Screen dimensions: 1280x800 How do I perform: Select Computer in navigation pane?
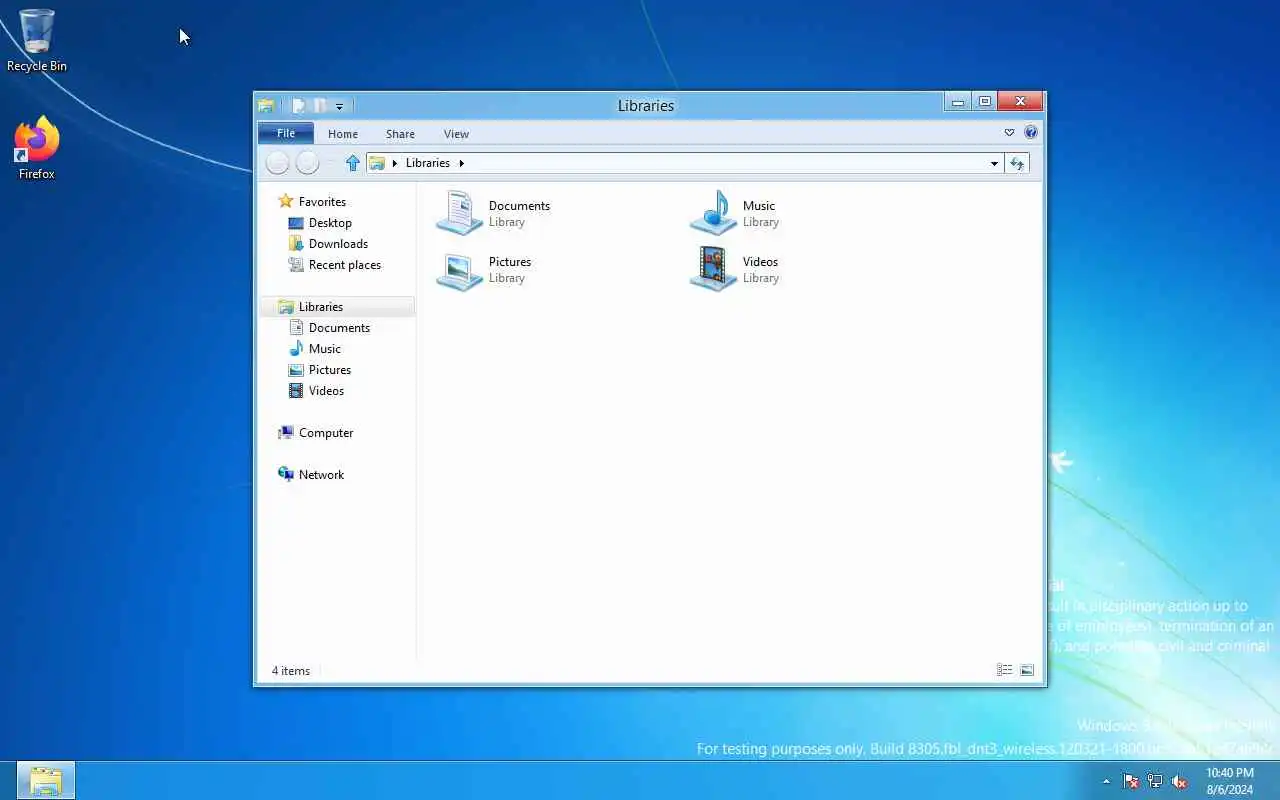coord(326,432)
